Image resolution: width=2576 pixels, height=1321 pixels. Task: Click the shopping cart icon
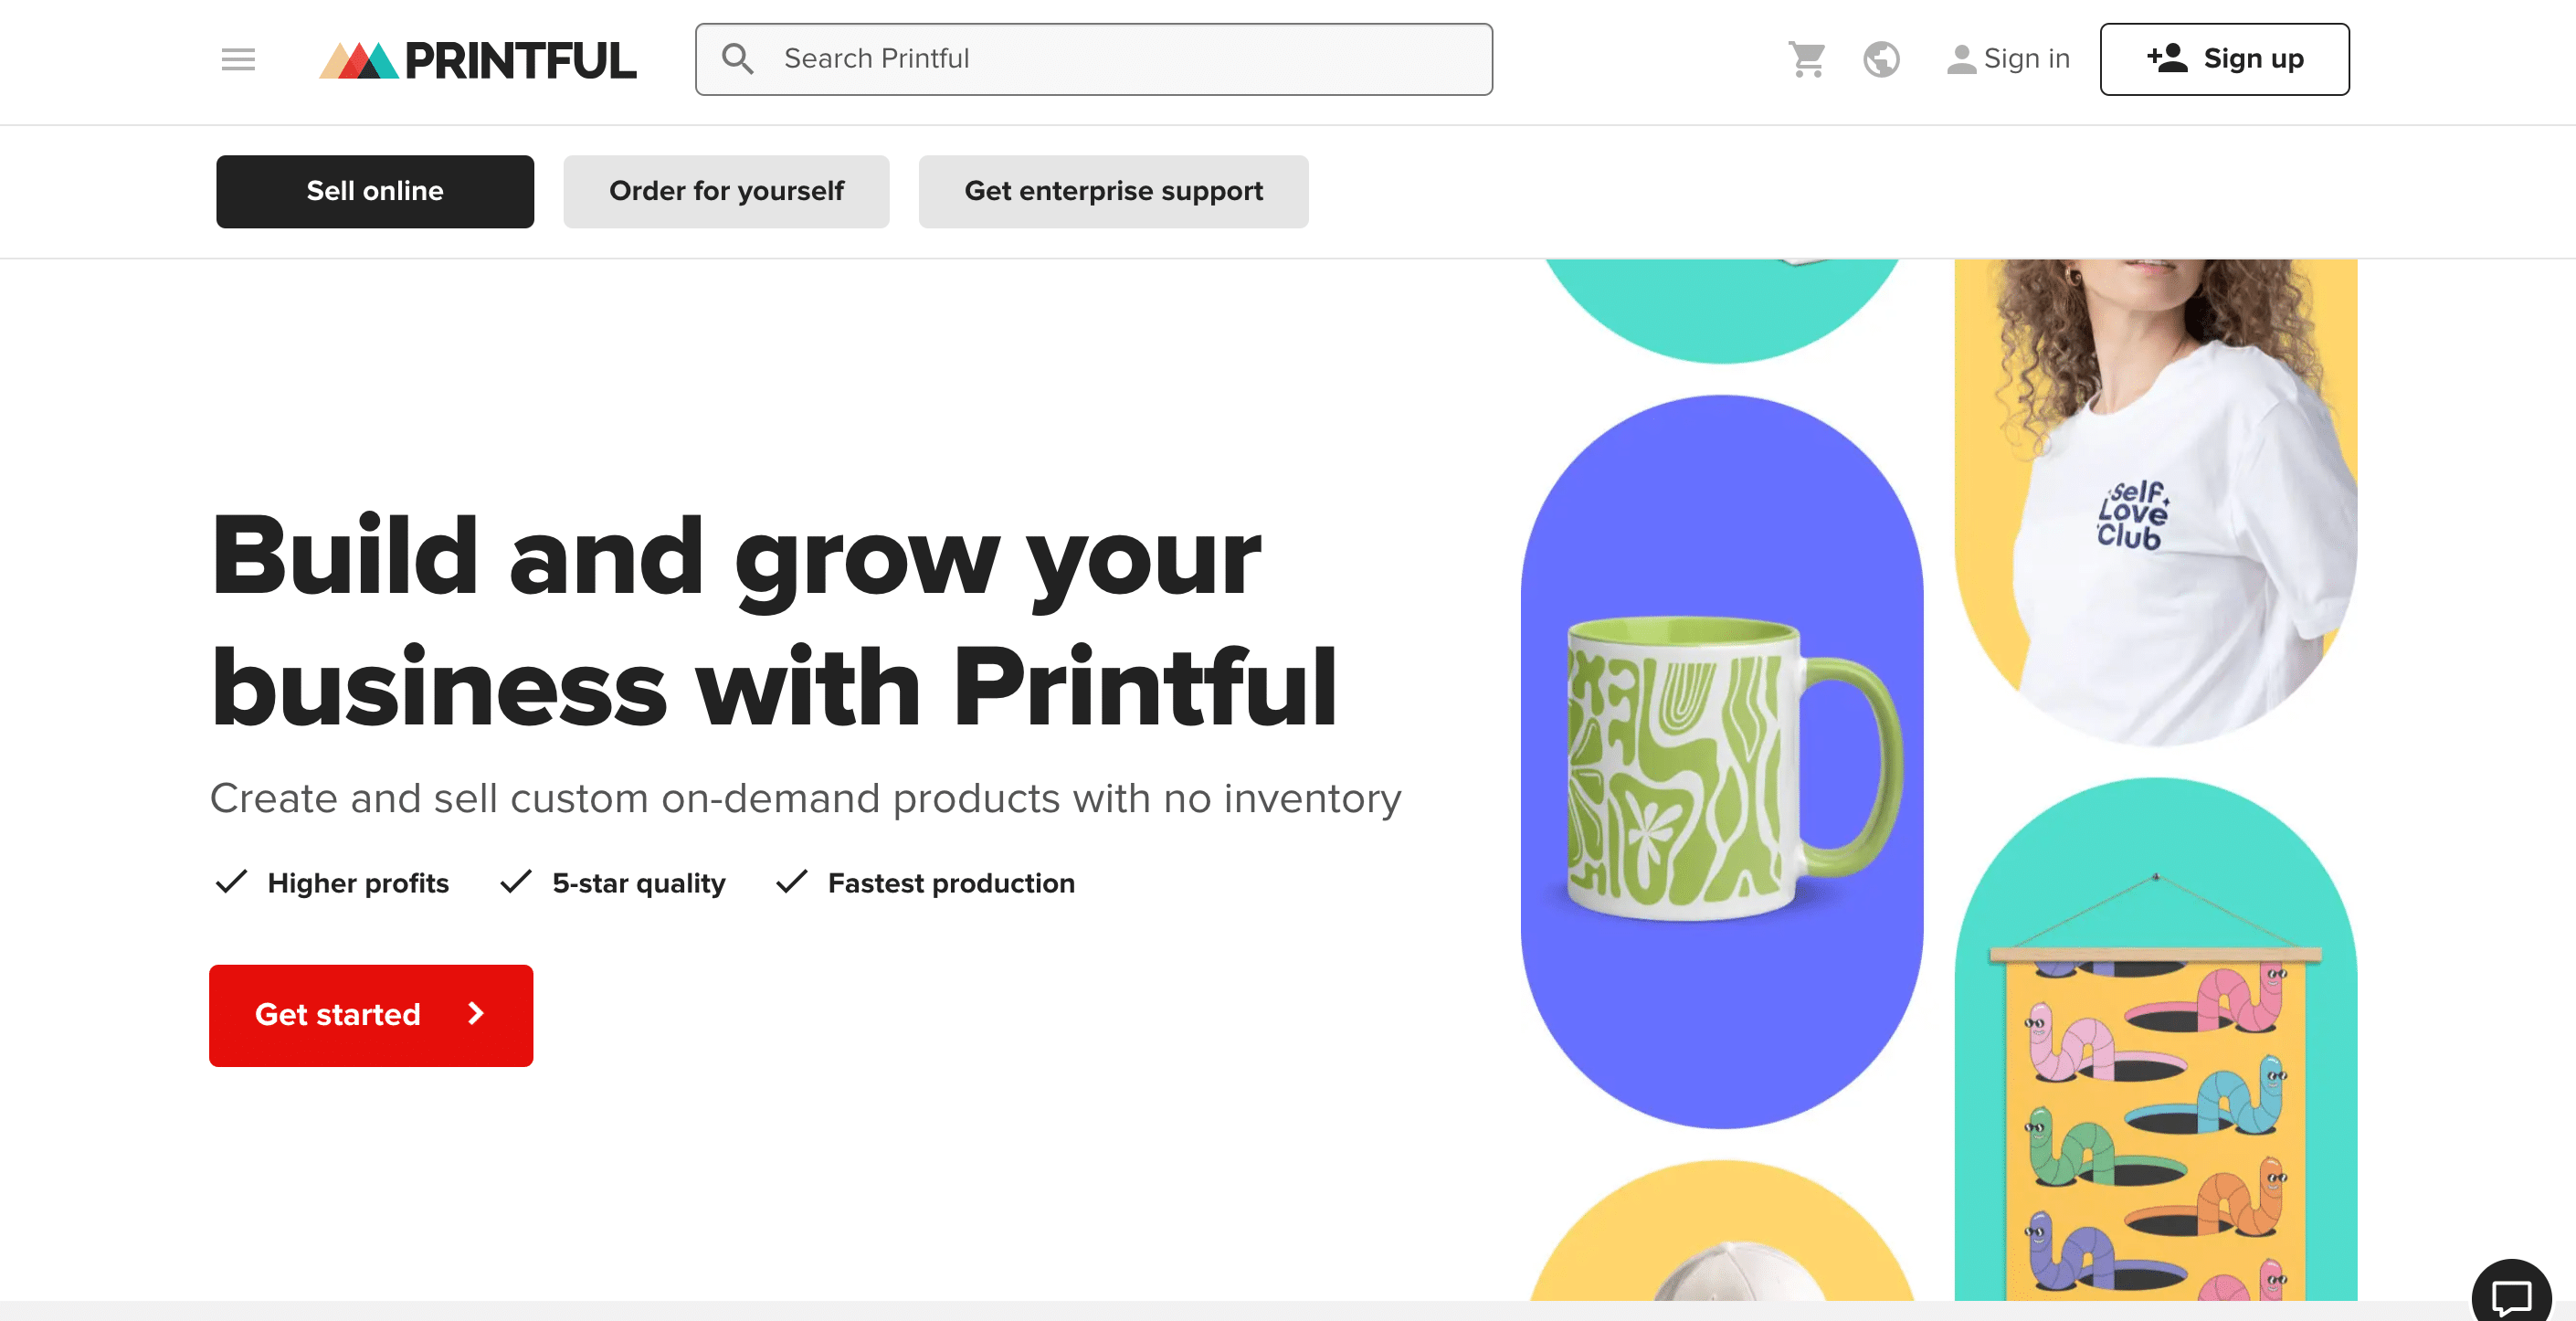(x=1808, y=58)
